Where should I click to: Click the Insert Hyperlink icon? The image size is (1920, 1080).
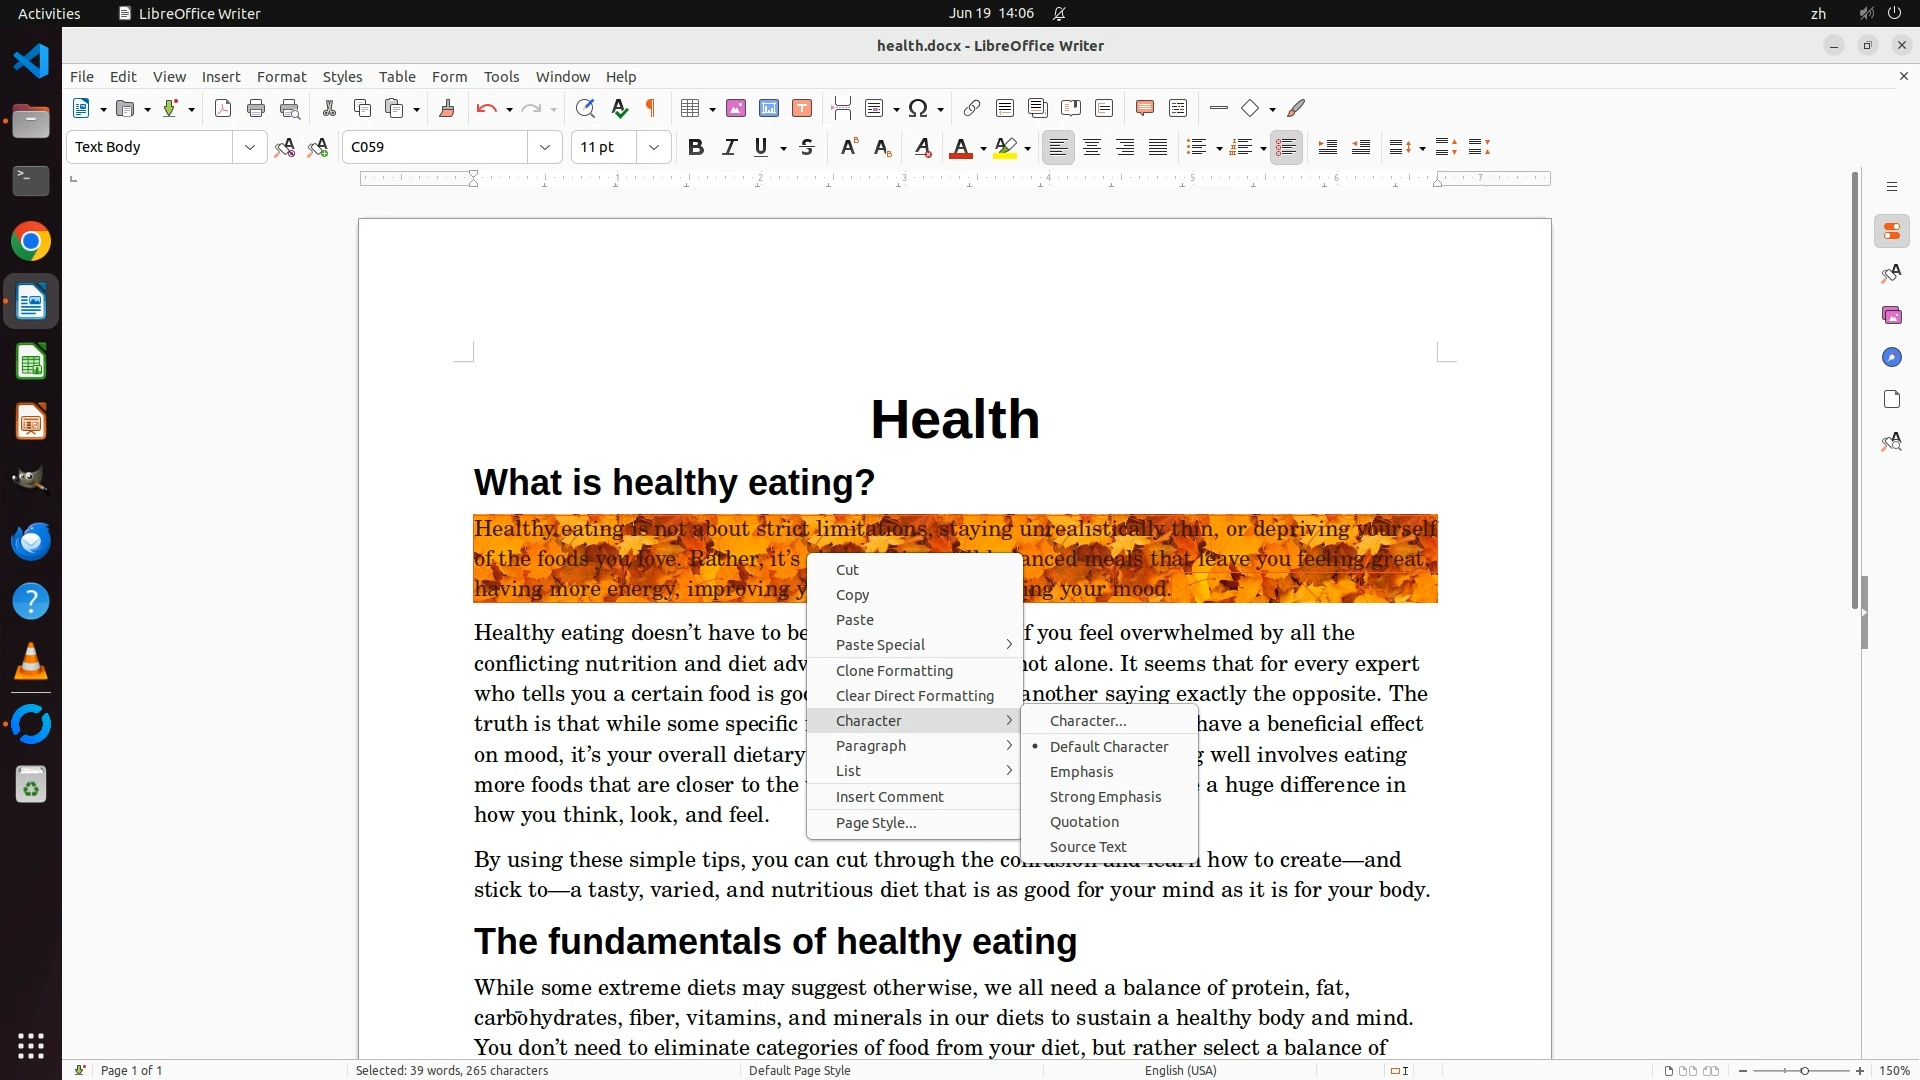[971, 108]
